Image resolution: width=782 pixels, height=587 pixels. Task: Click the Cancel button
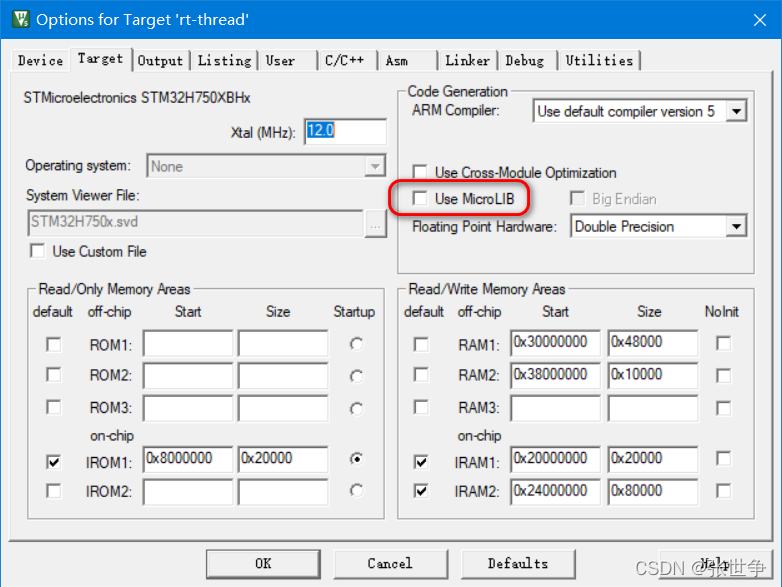(x=390, y=564)
